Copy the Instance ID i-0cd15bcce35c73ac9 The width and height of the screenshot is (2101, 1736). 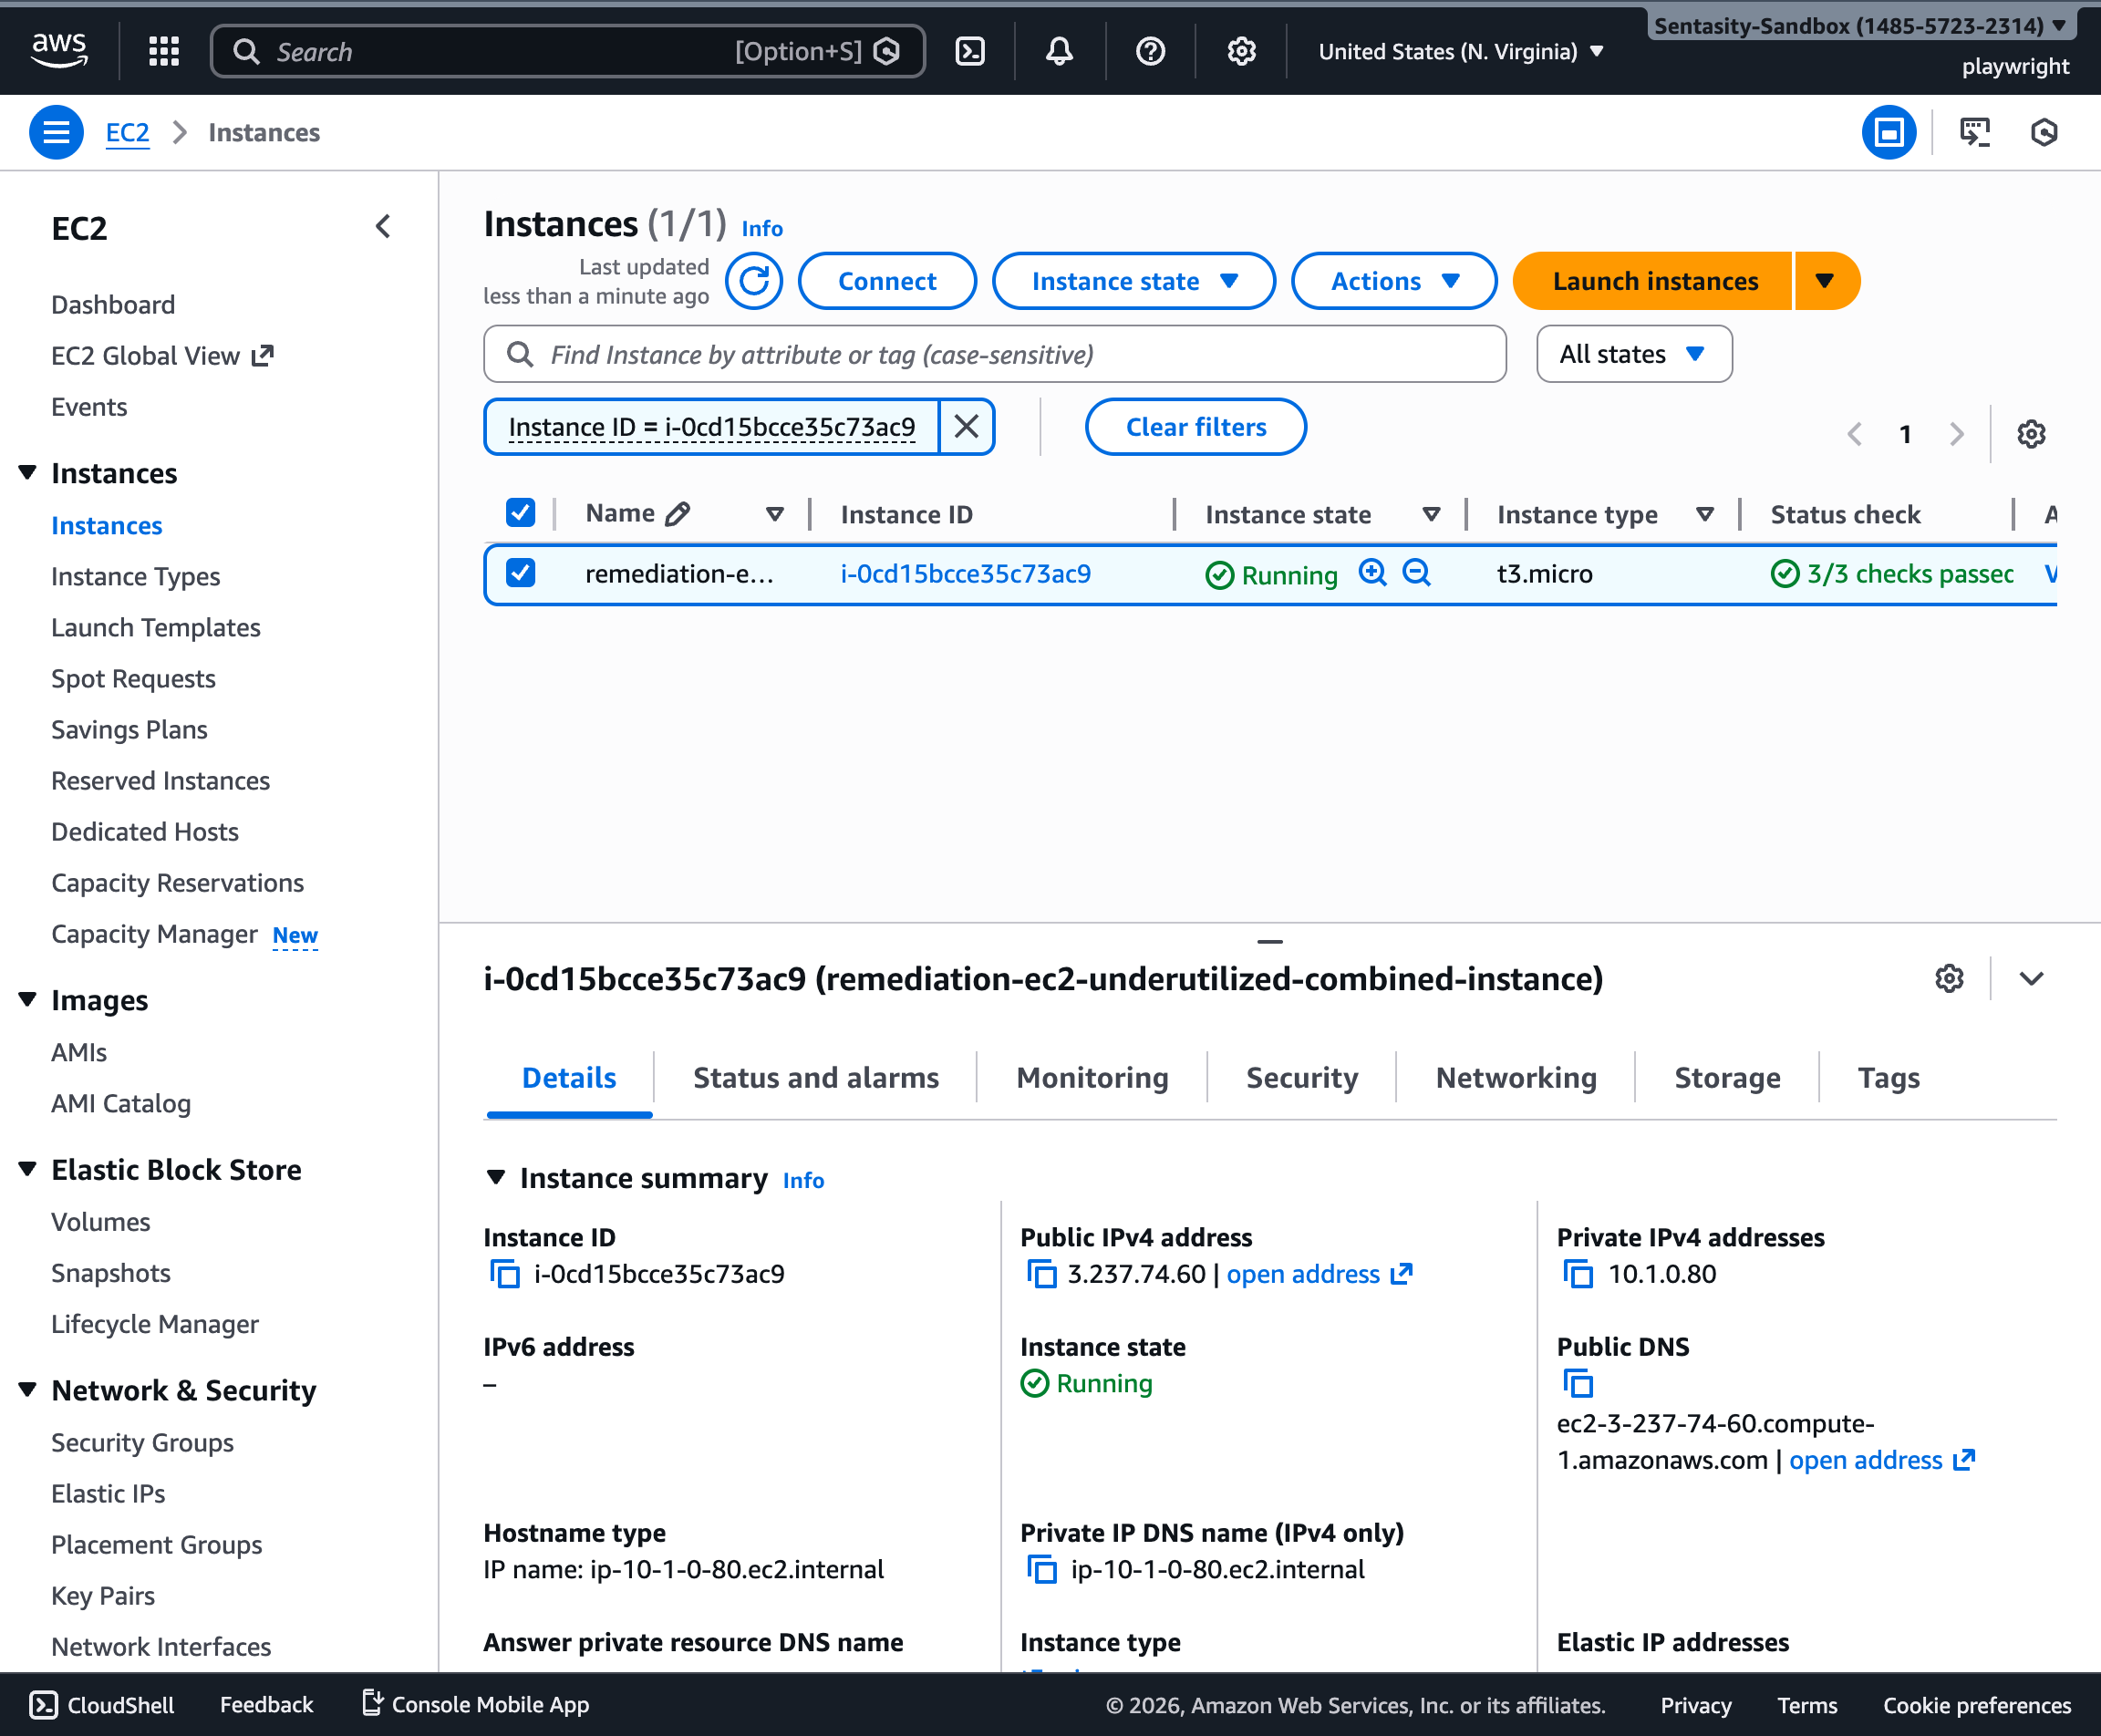coord(505,1274)
